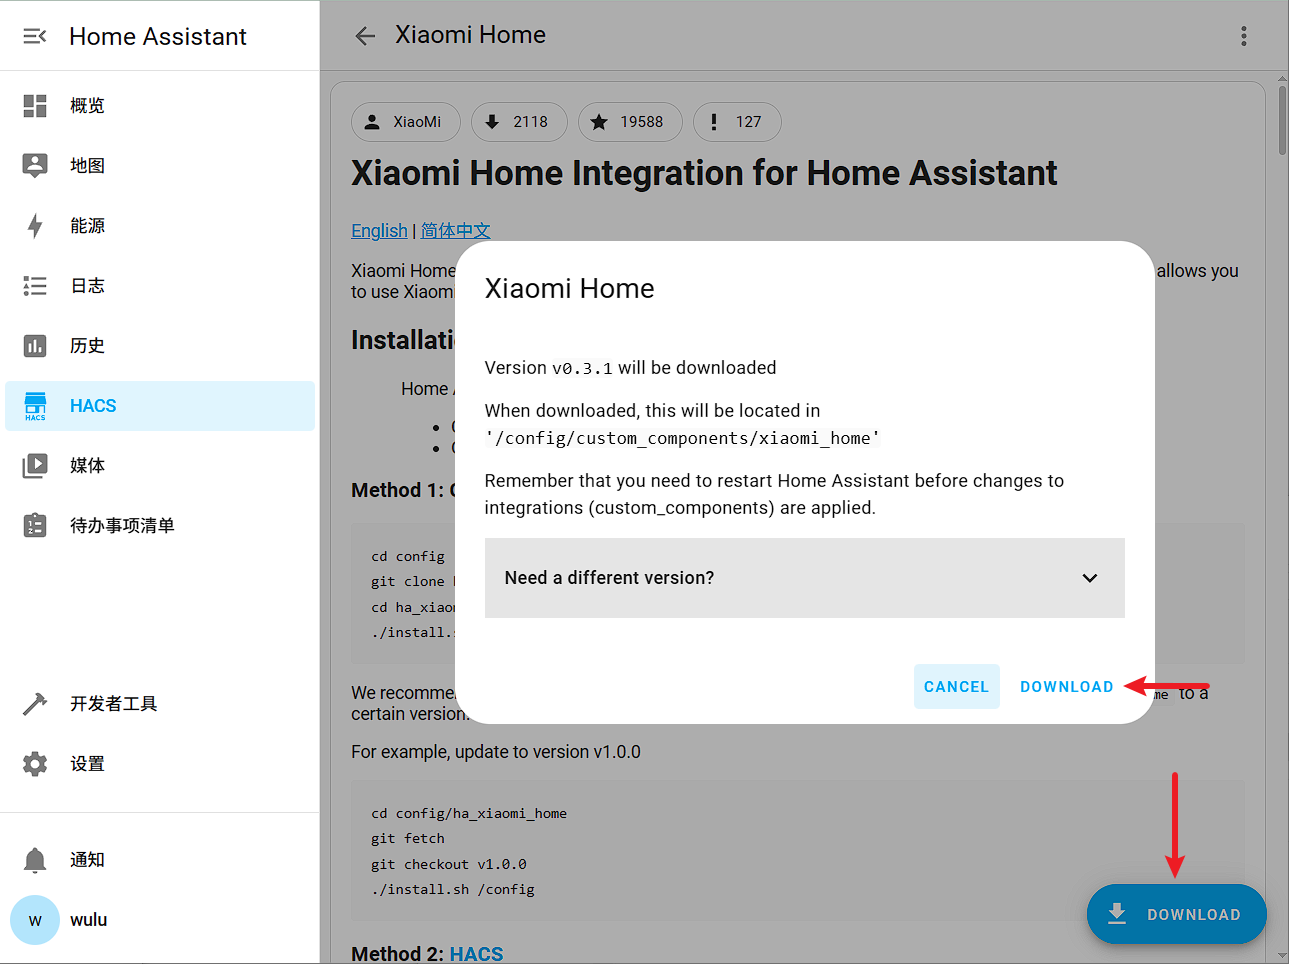The height and width of the screenshot is (964, 1289).
Task: Click the scrollbar up arrow
Action: tap(1282, 78)
